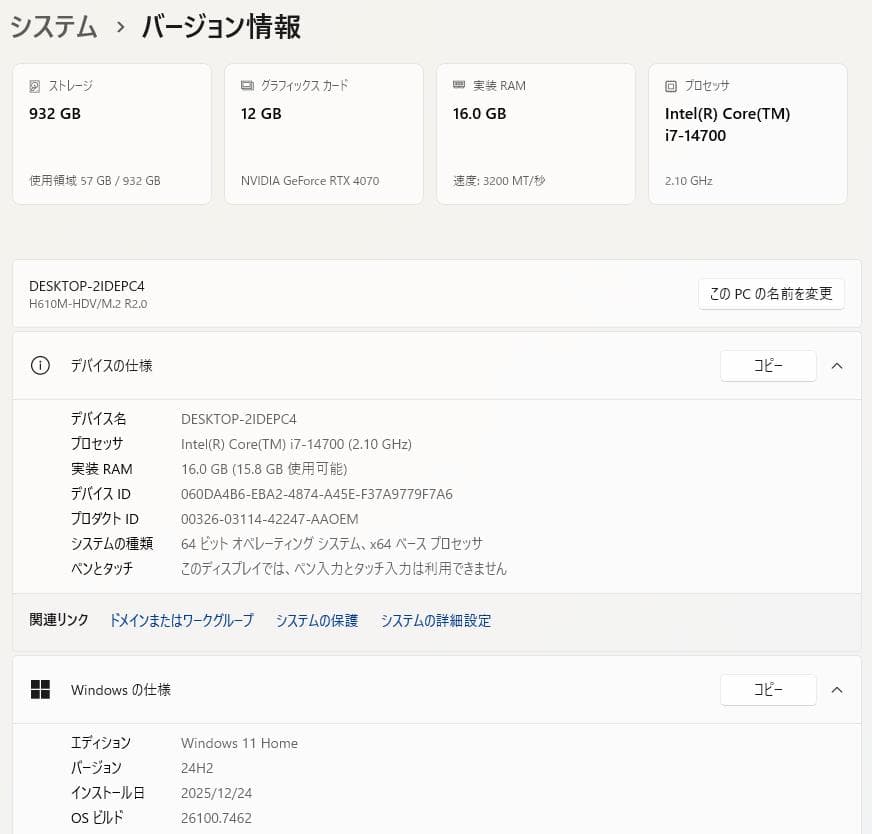
Task: Click the version value 24H2
Action: click(x=197, y=768)
